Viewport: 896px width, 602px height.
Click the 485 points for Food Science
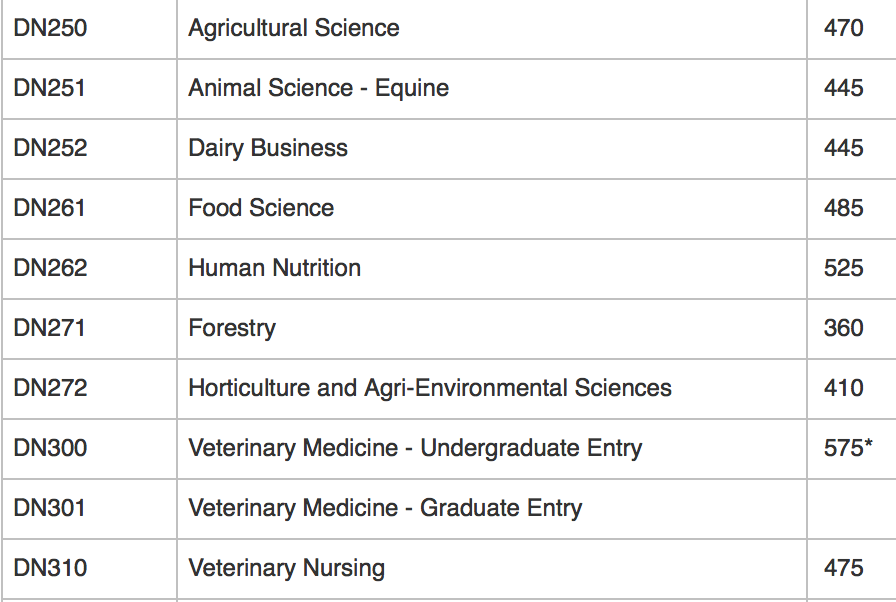click(843, 208)
